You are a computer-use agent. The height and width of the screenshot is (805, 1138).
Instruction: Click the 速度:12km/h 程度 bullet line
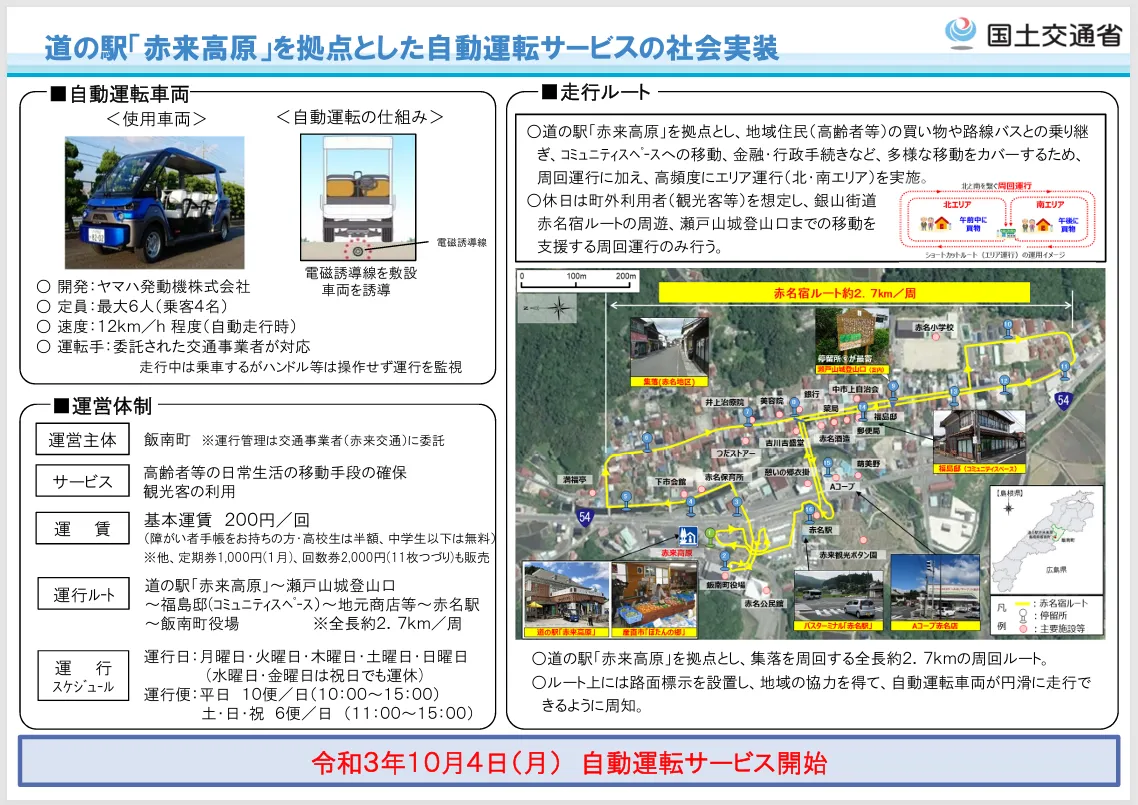[x=166, y=327]
